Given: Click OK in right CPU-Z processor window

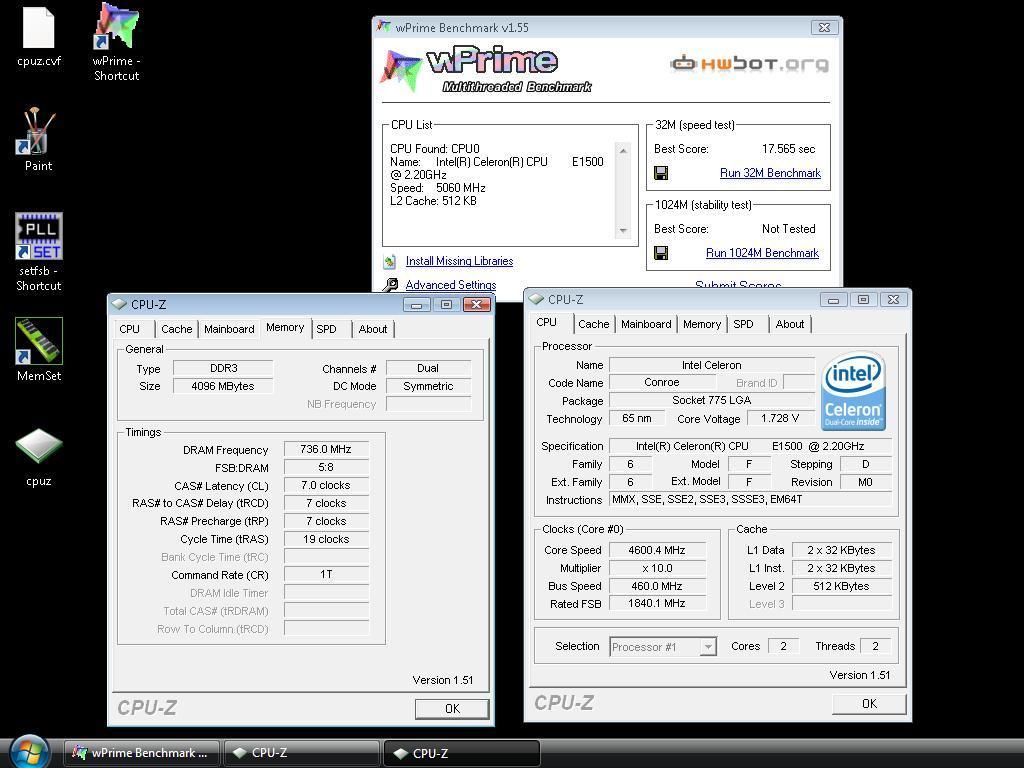Looking at the screenshot, I should (x=869, y=703).
